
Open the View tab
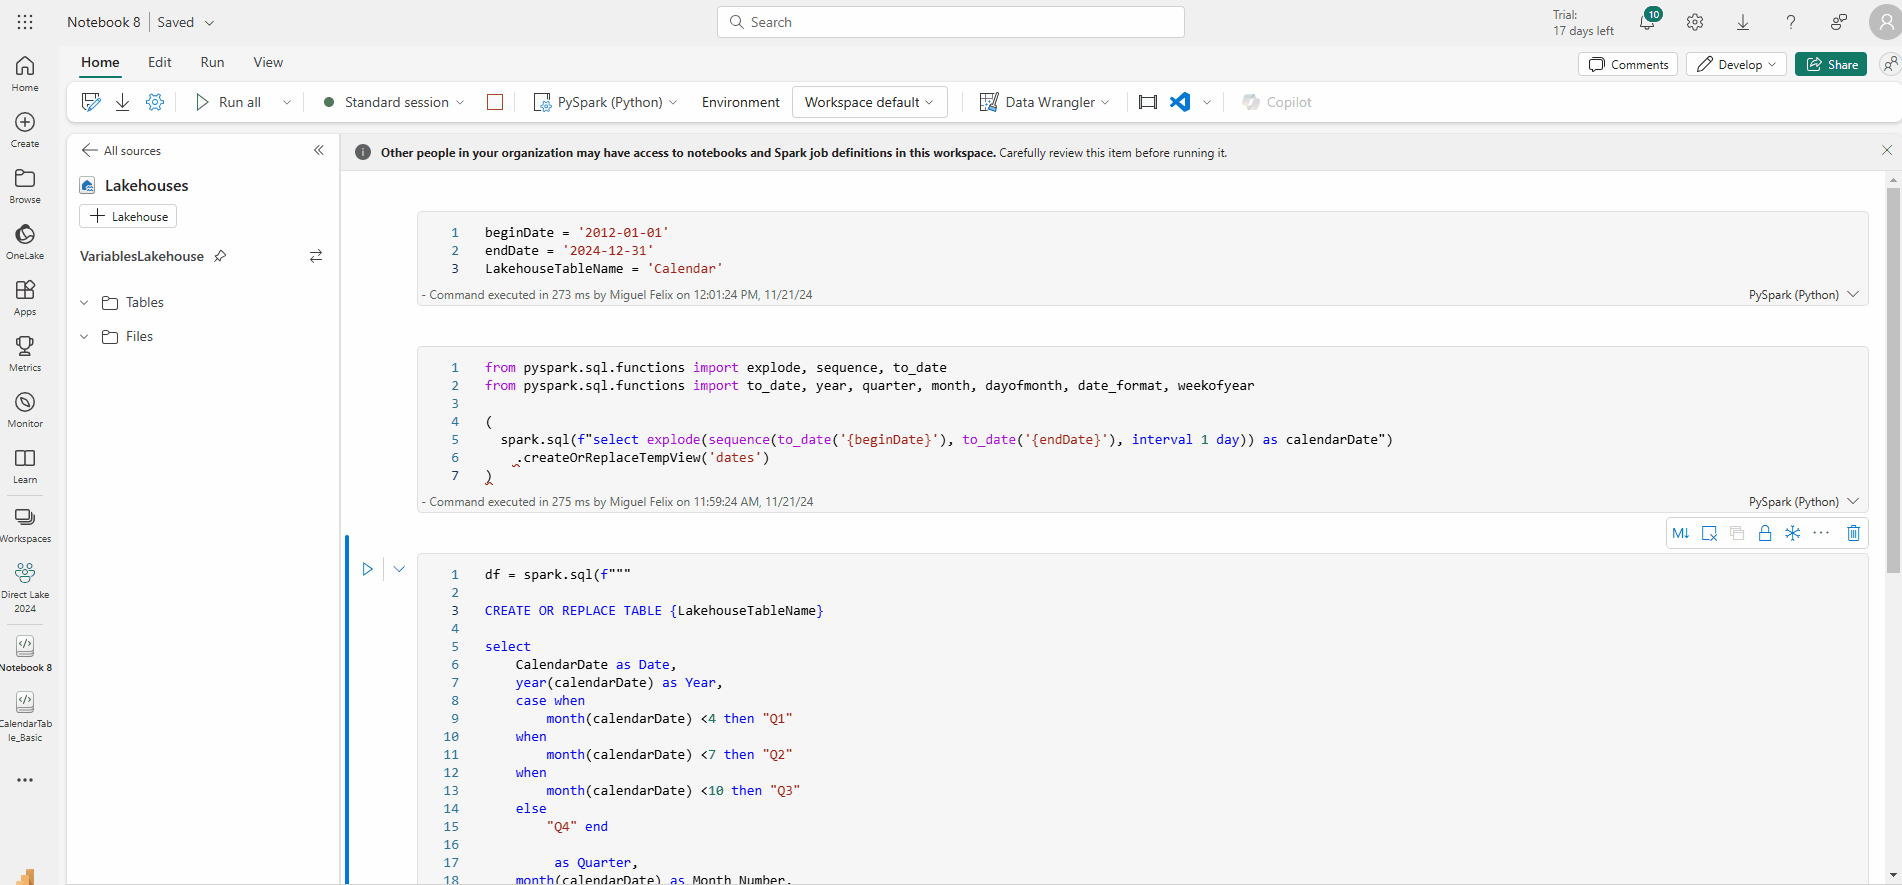tap(268, 62)
